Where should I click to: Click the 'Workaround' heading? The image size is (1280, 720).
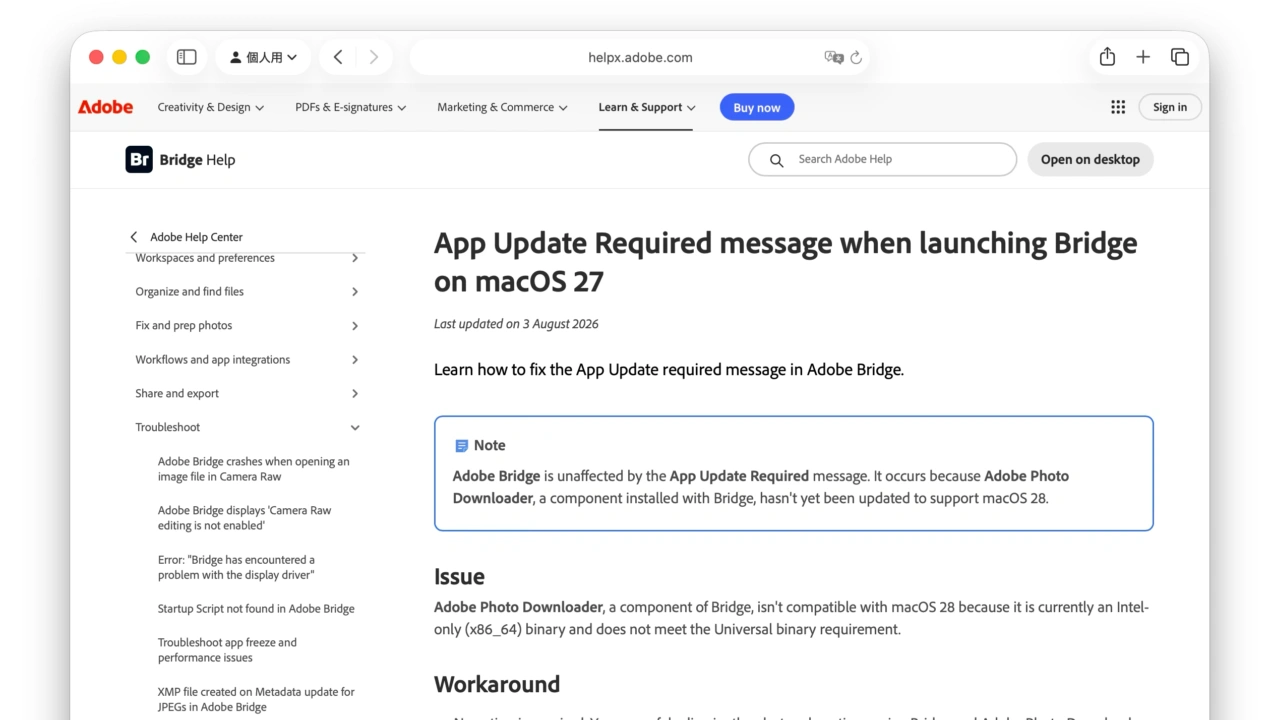point(497,685)
